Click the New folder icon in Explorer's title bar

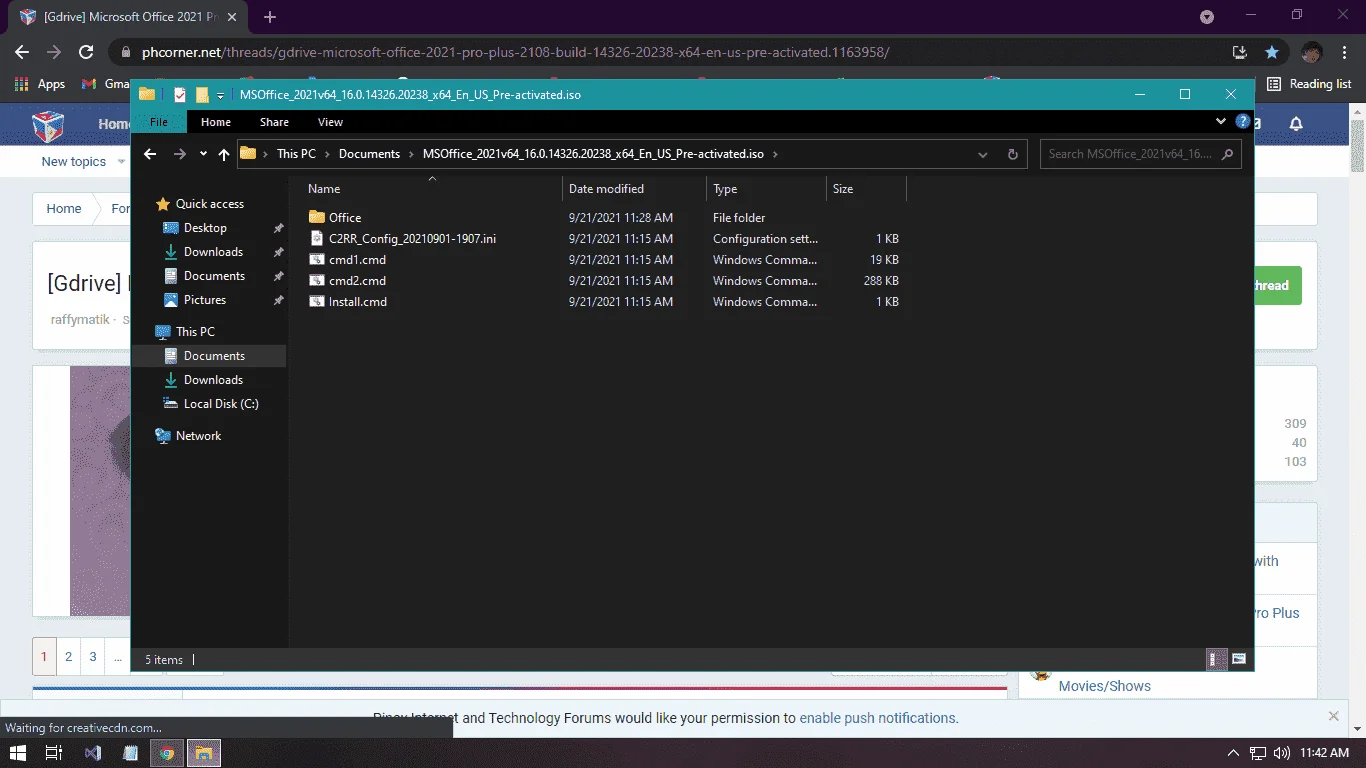pyautogui.click(x=202, y=95)
